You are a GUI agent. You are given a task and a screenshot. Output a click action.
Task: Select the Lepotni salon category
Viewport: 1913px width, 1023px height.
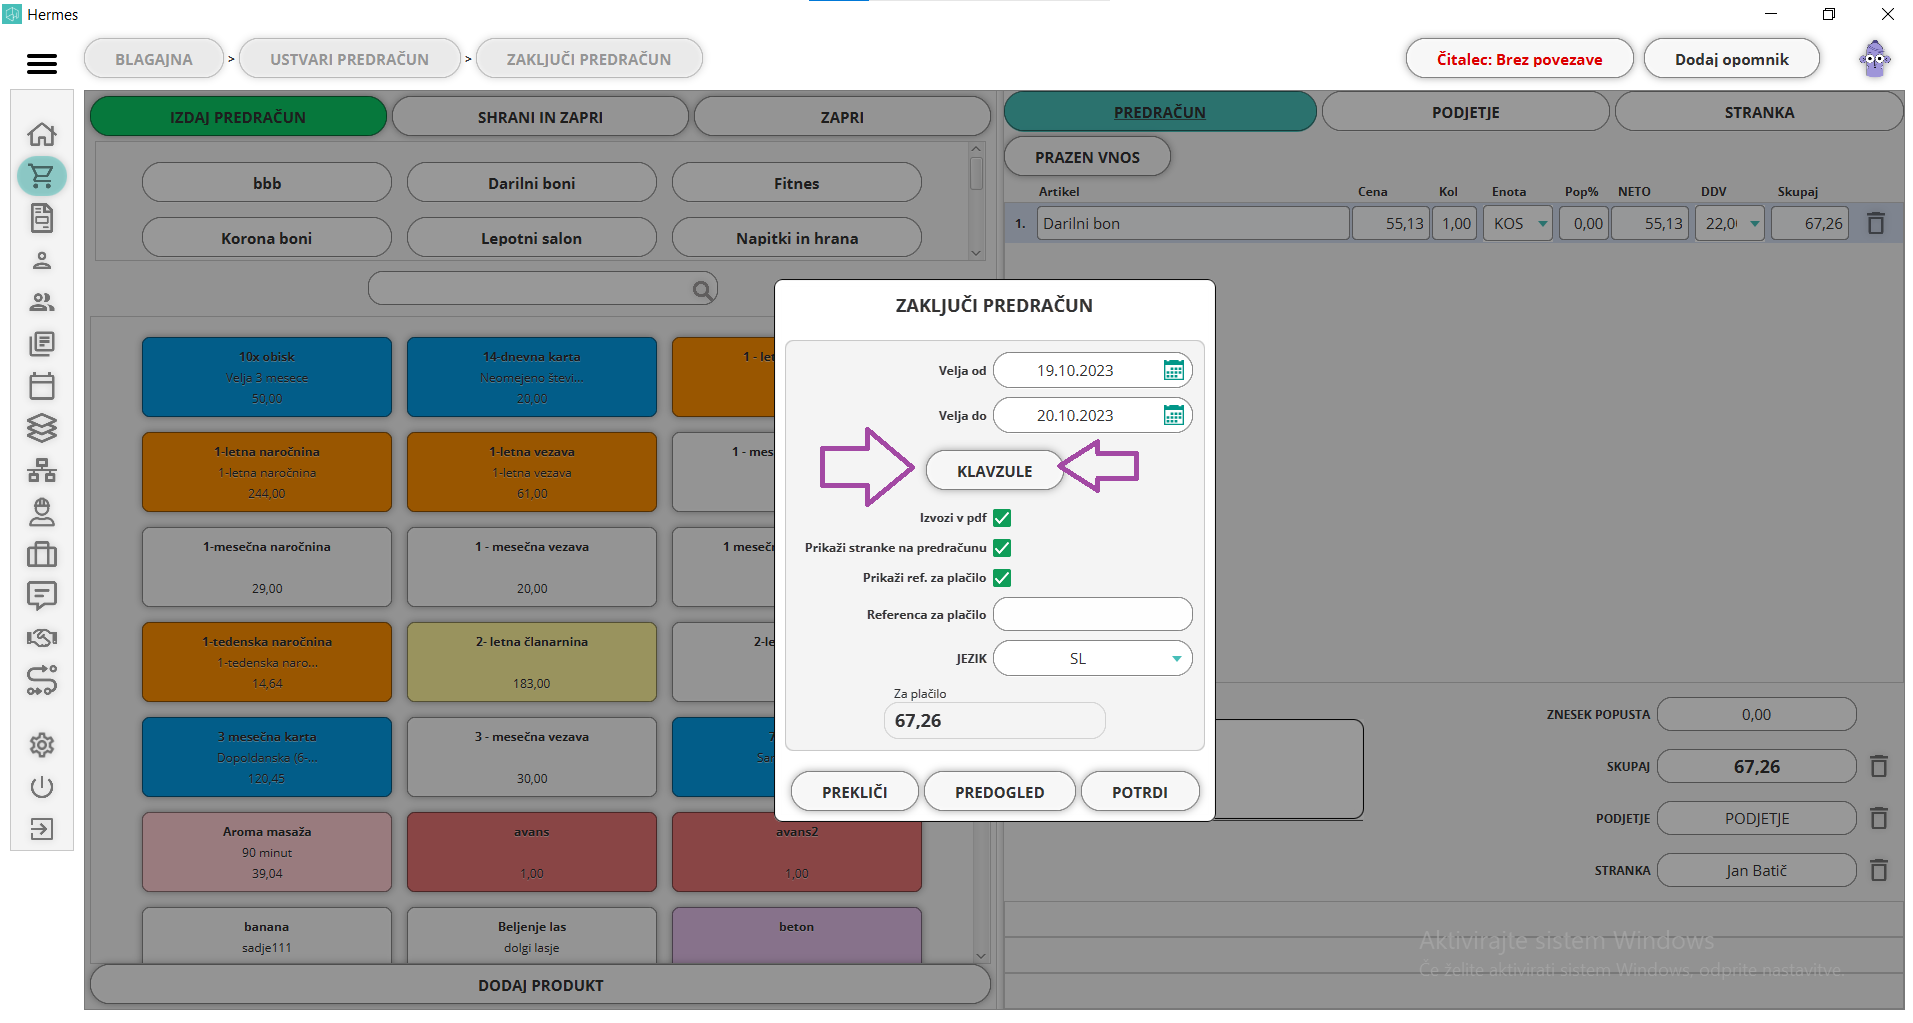click(x=531, y=238)
